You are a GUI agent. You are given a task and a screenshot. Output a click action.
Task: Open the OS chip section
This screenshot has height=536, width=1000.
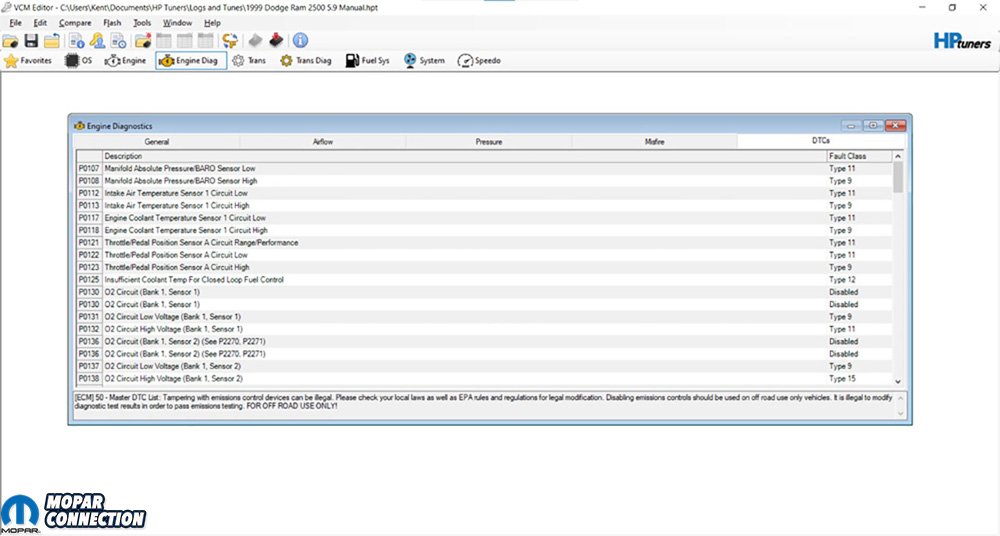(79, 61)
